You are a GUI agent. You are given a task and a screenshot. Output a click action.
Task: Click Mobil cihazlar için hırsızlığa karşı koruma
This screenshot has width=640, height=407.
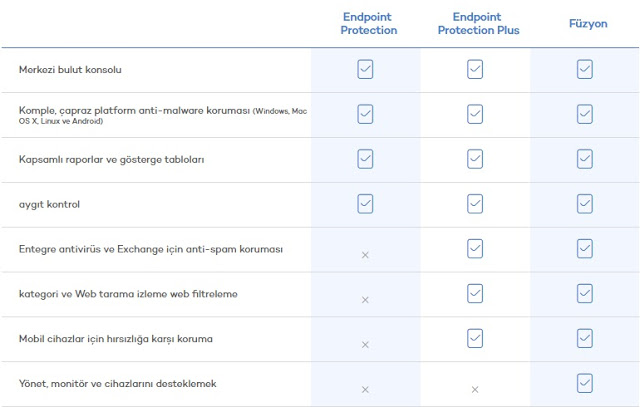coord(115,339)
